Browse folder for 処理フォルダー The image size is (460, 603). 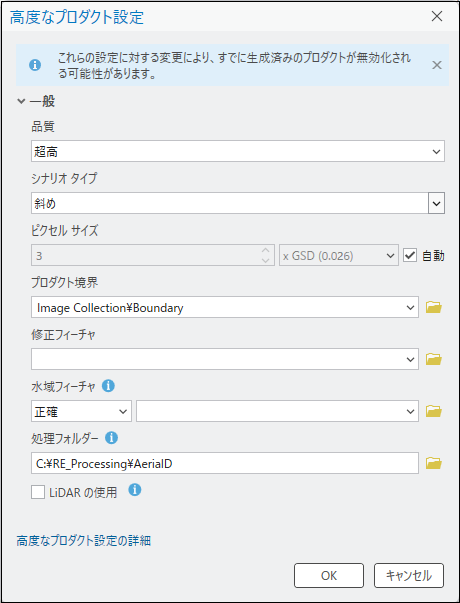coord(433,463)
